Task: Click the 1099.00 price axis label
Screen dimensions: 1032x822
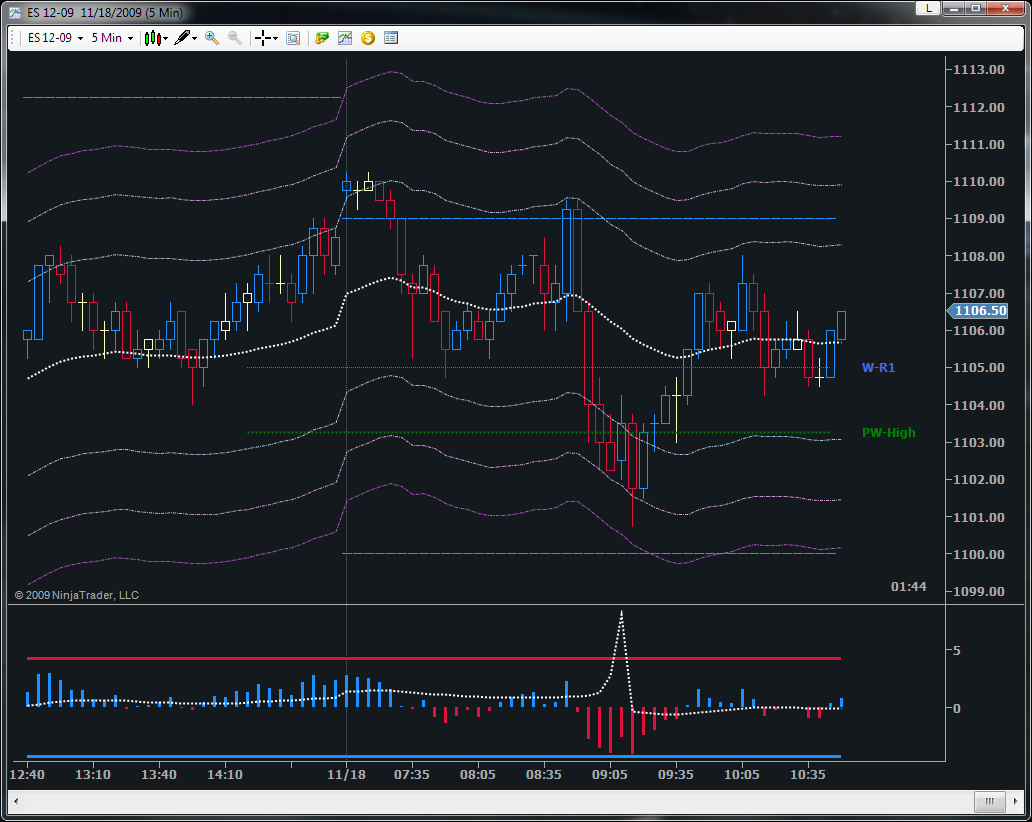Action: tap(979, 592)
